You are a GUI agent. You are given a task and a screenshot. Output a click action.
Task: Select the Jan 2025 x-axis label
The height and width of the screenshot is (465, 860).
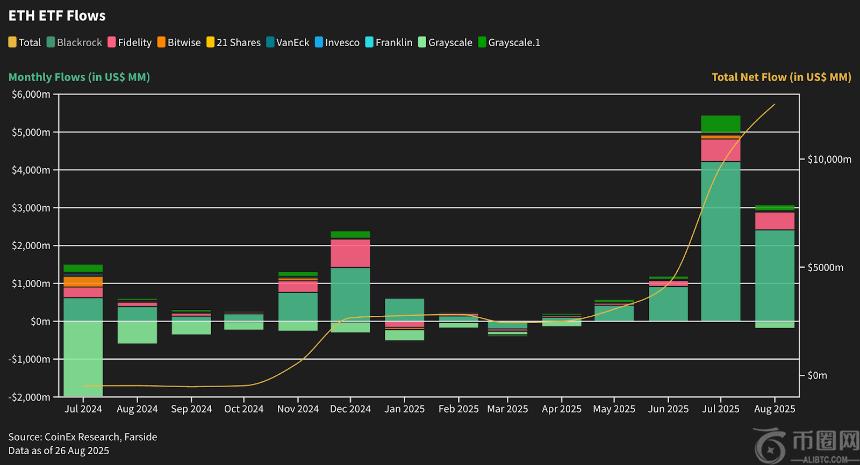(405, 409)
